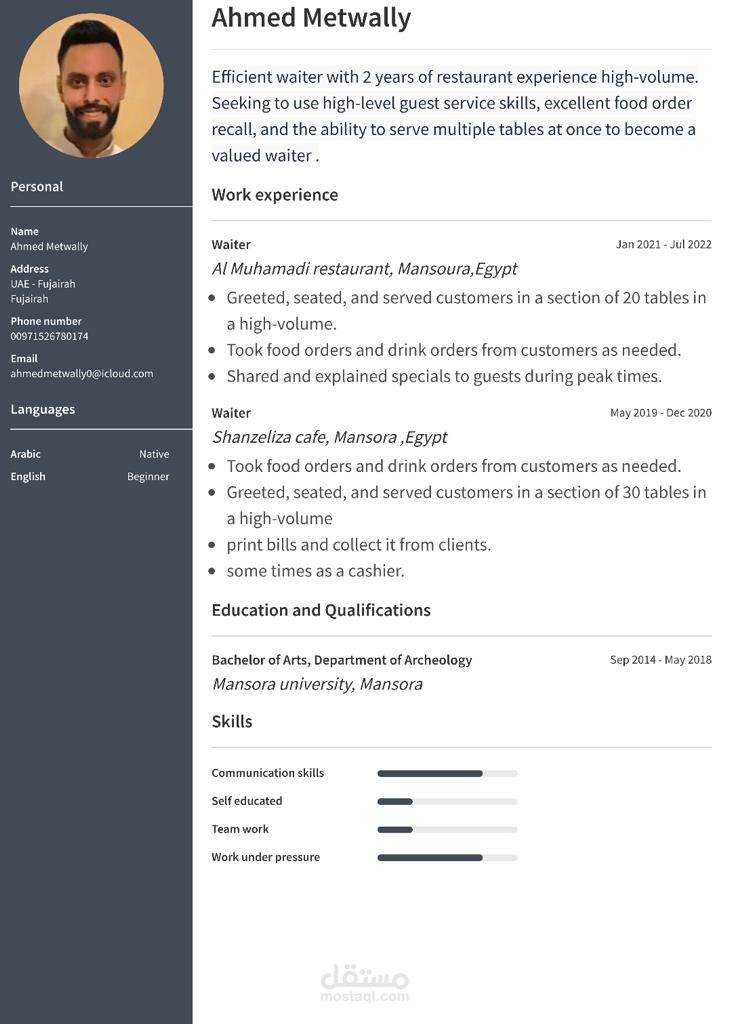
Task: Click the Work experience heading
Action: click(275, 195)
